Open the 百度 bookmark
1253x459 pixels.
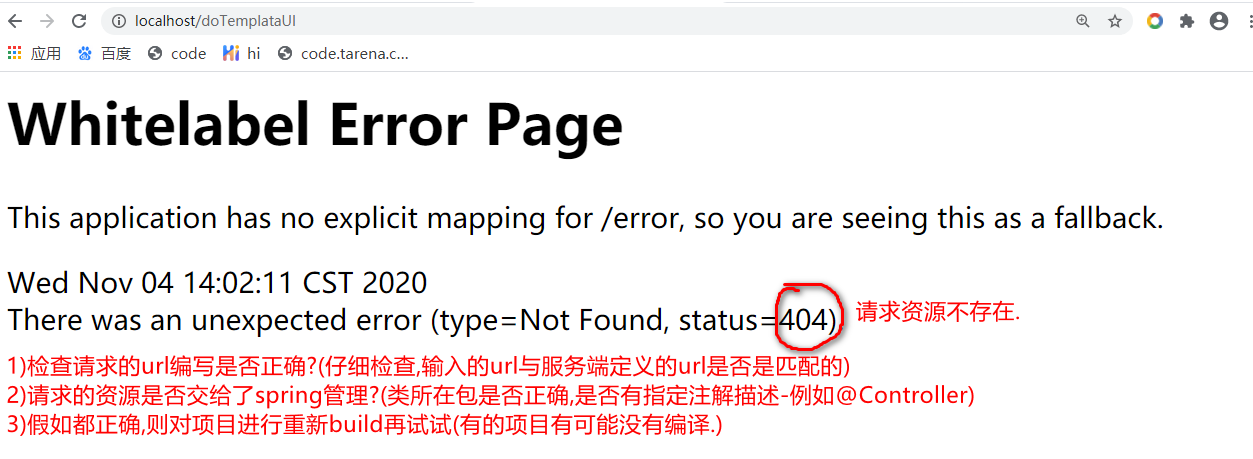pyautogui.click(x=104, y=54)
